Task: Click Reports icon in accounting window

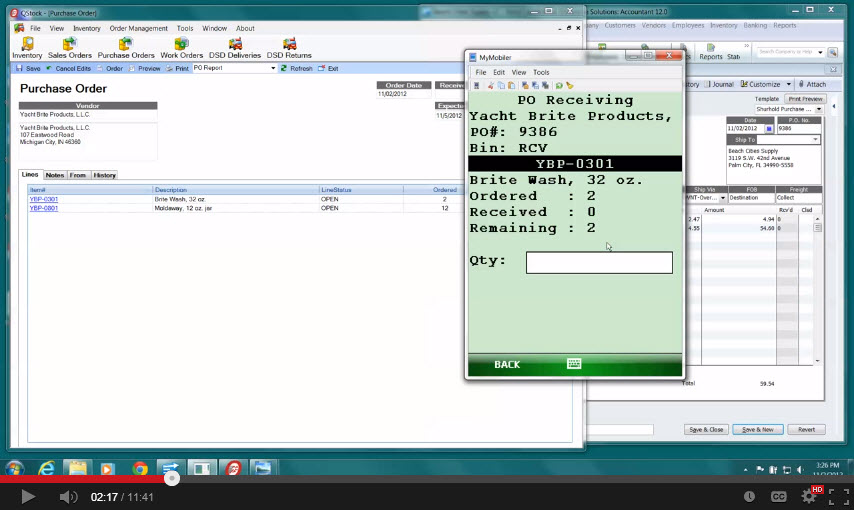Action: [711, 52]
